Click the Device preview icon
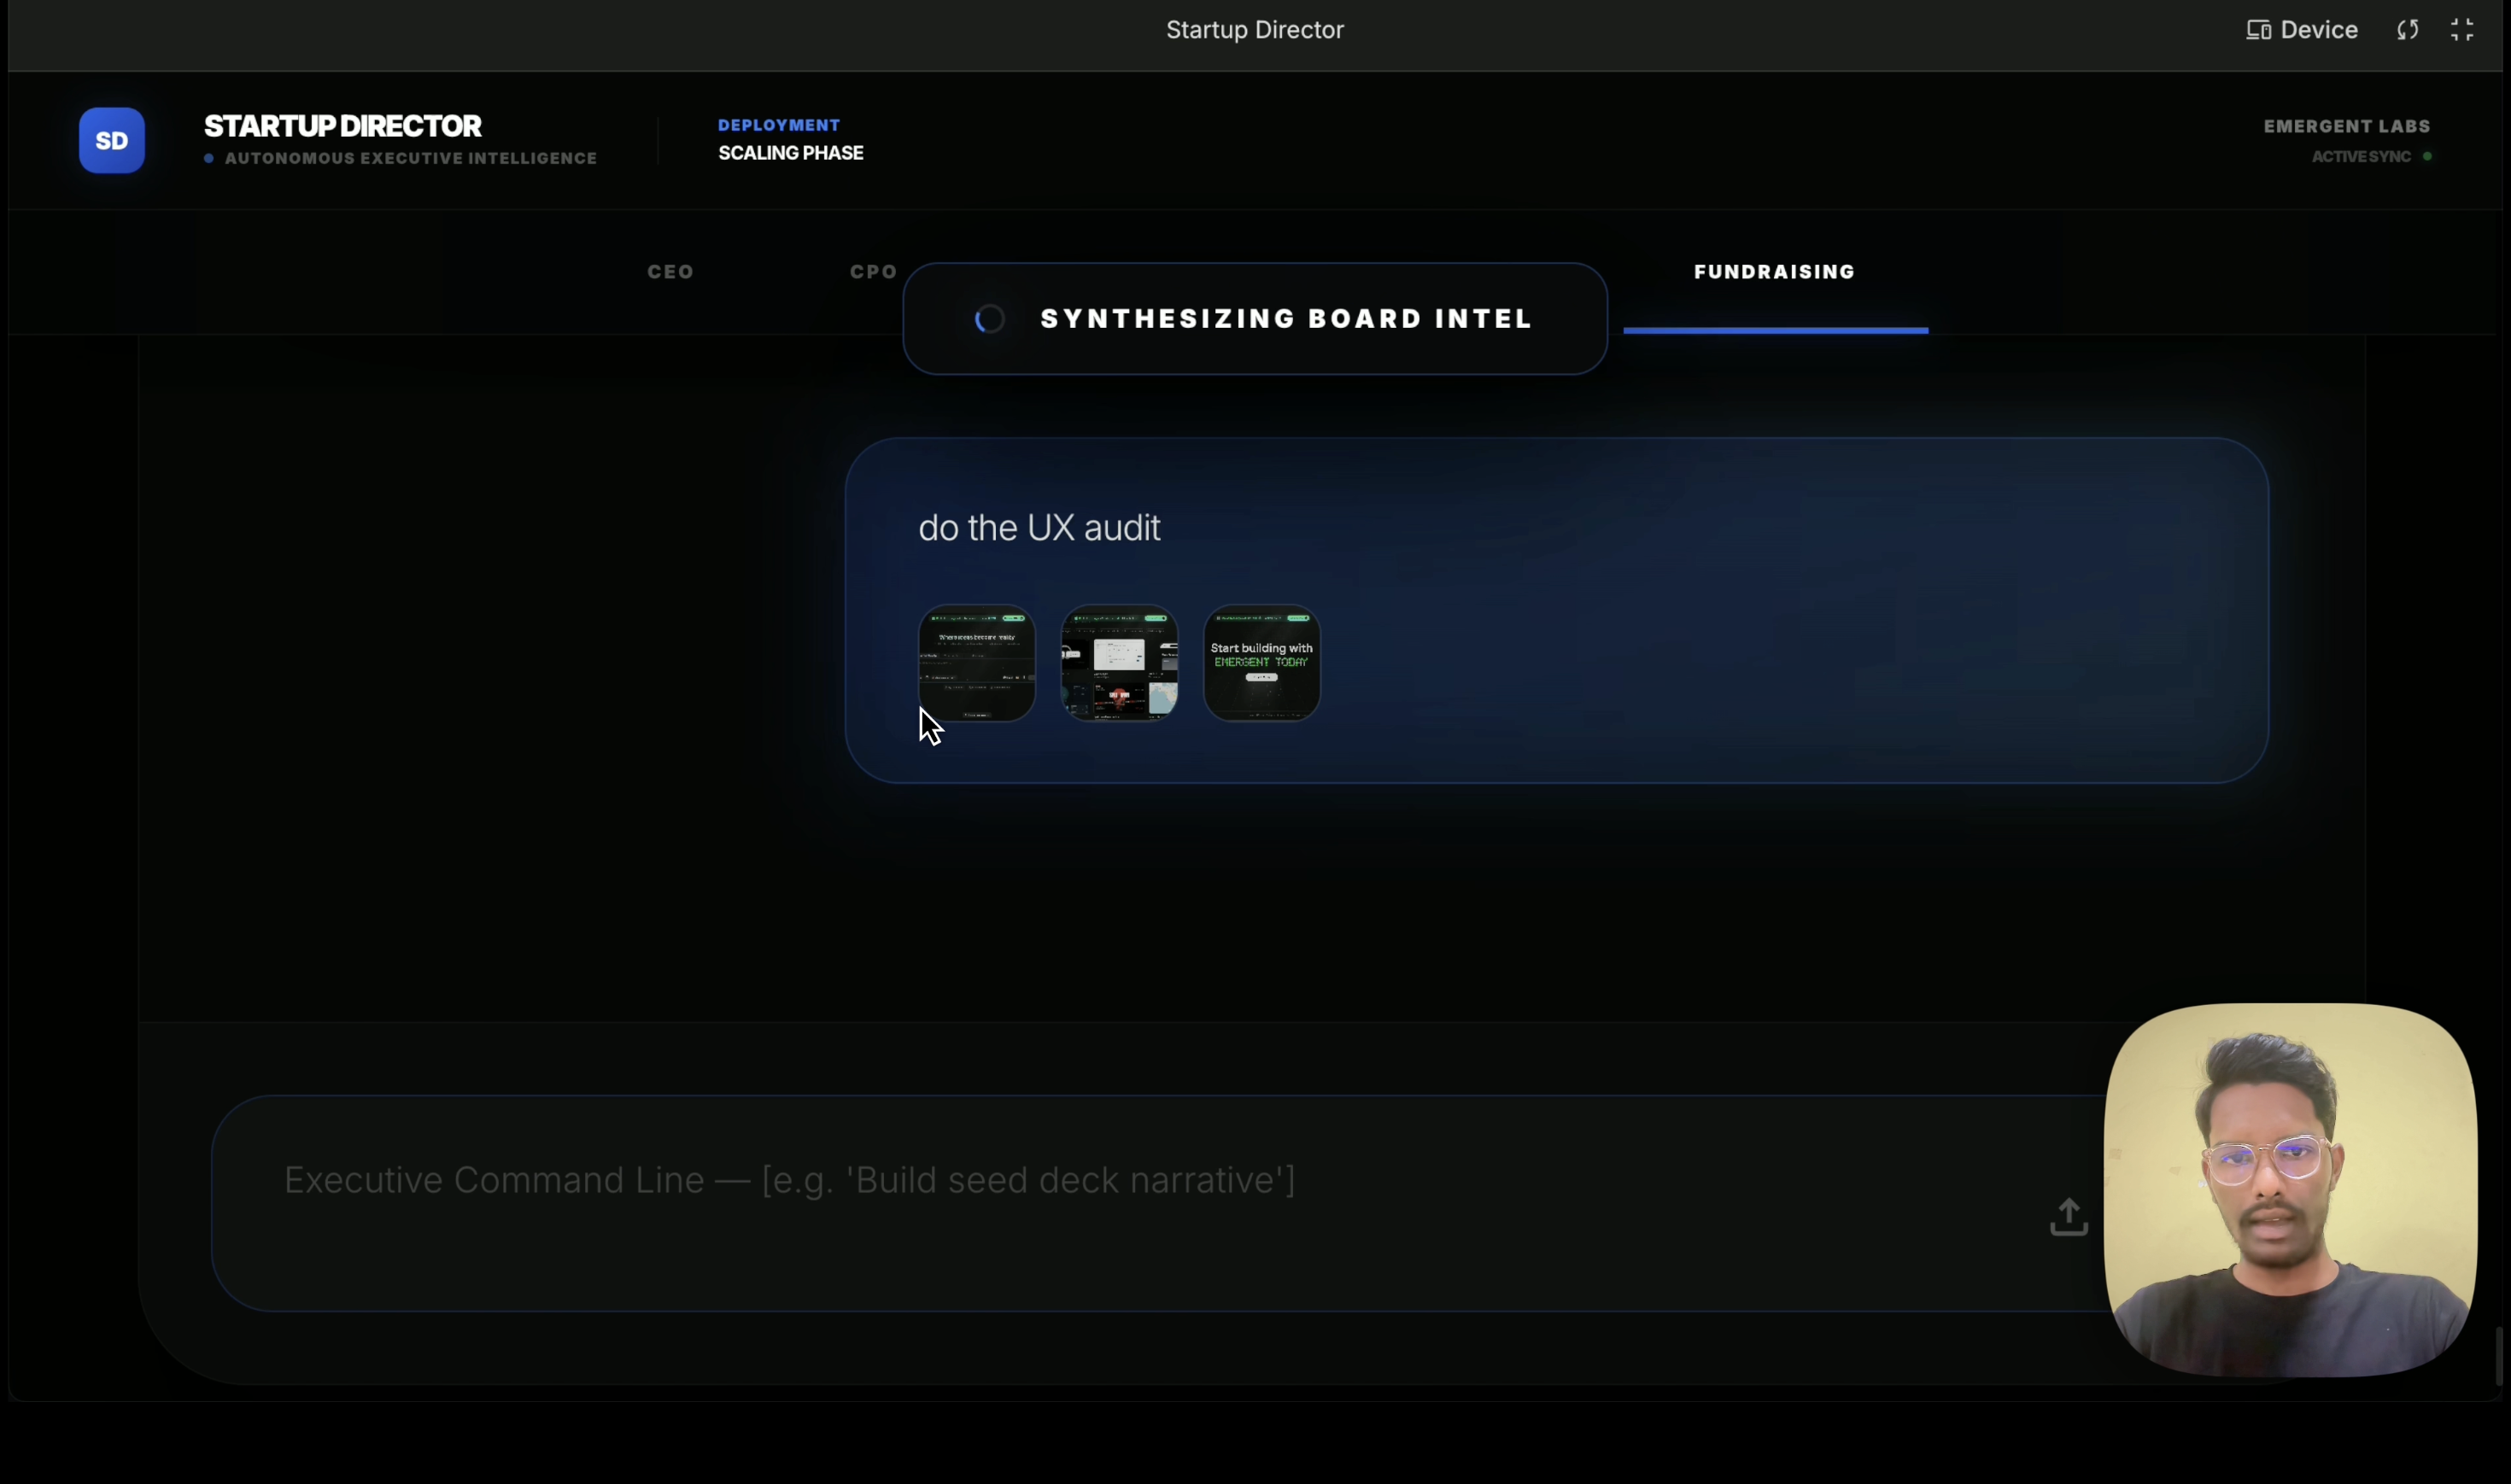Screen dimensions: 2511x1484 2257,30
